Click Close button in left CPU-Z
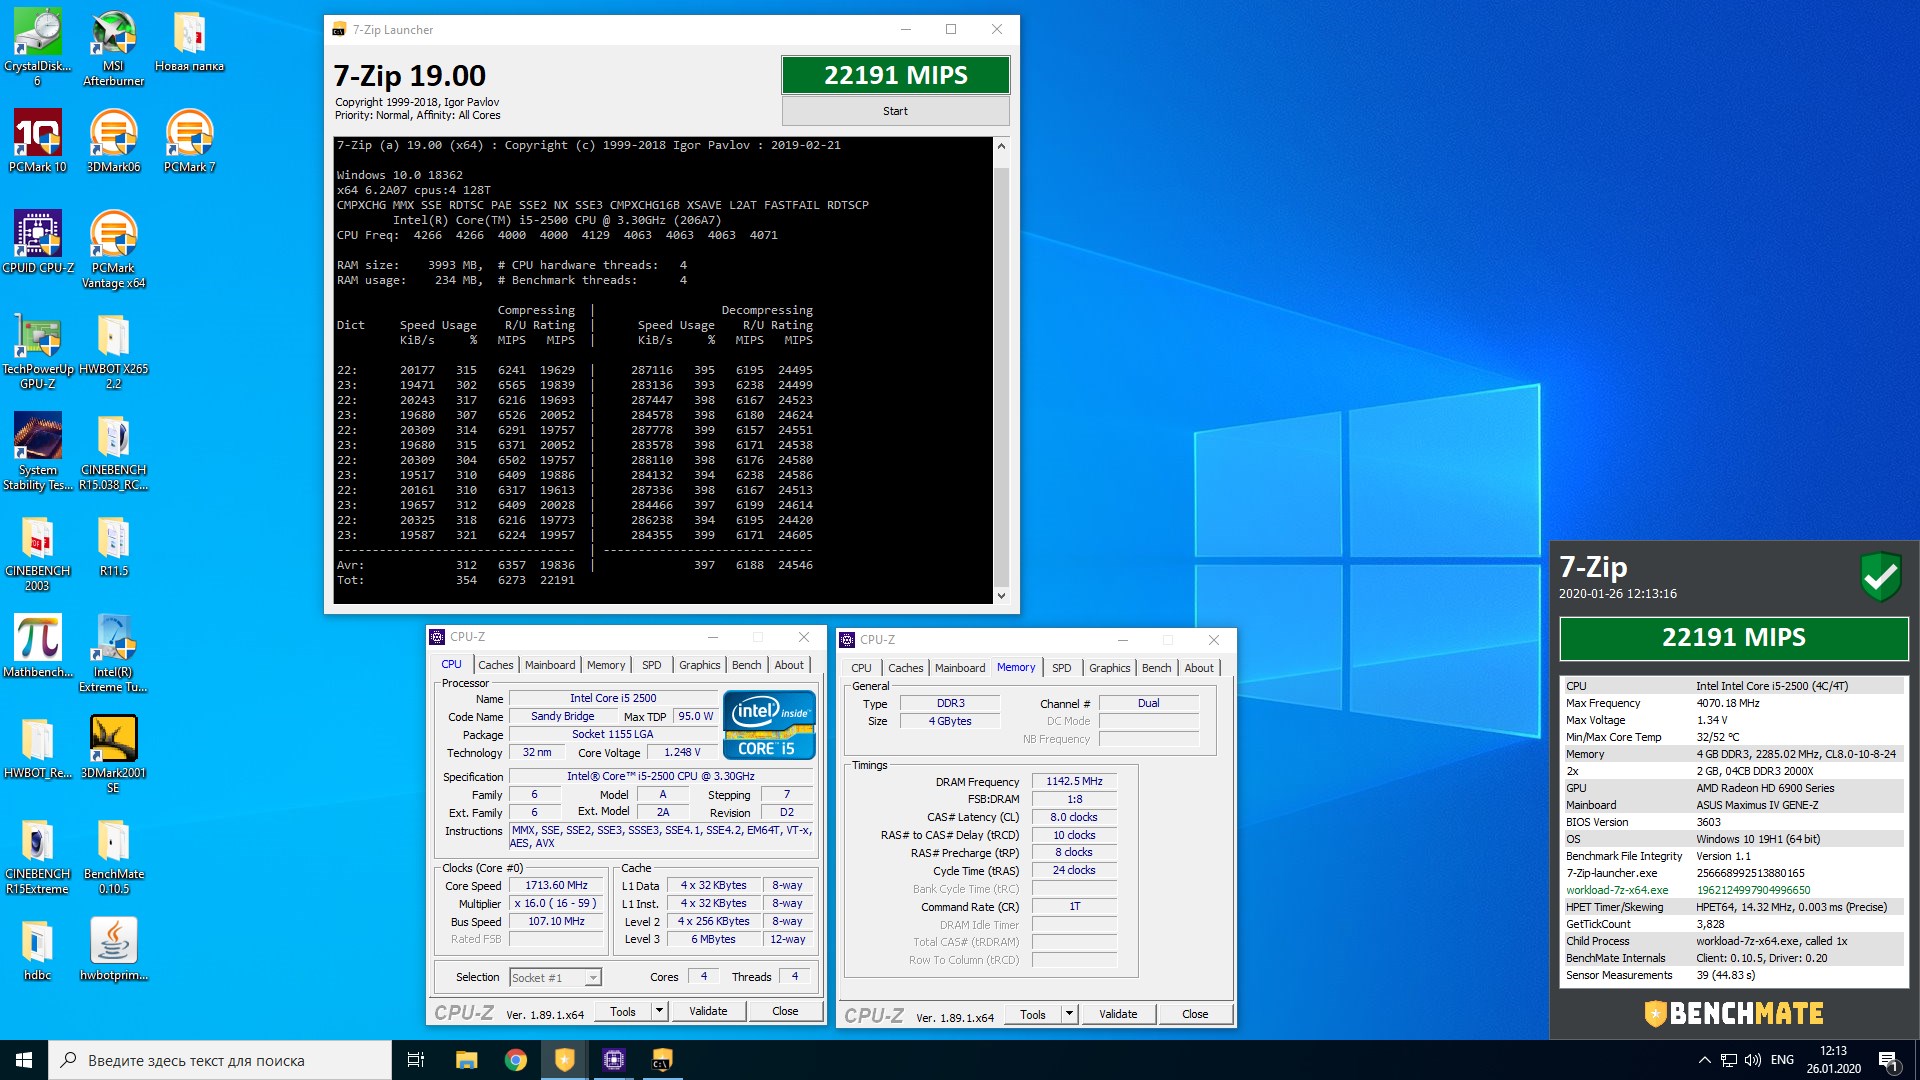1920x1080 pixels. click(x=785, y=1011)
